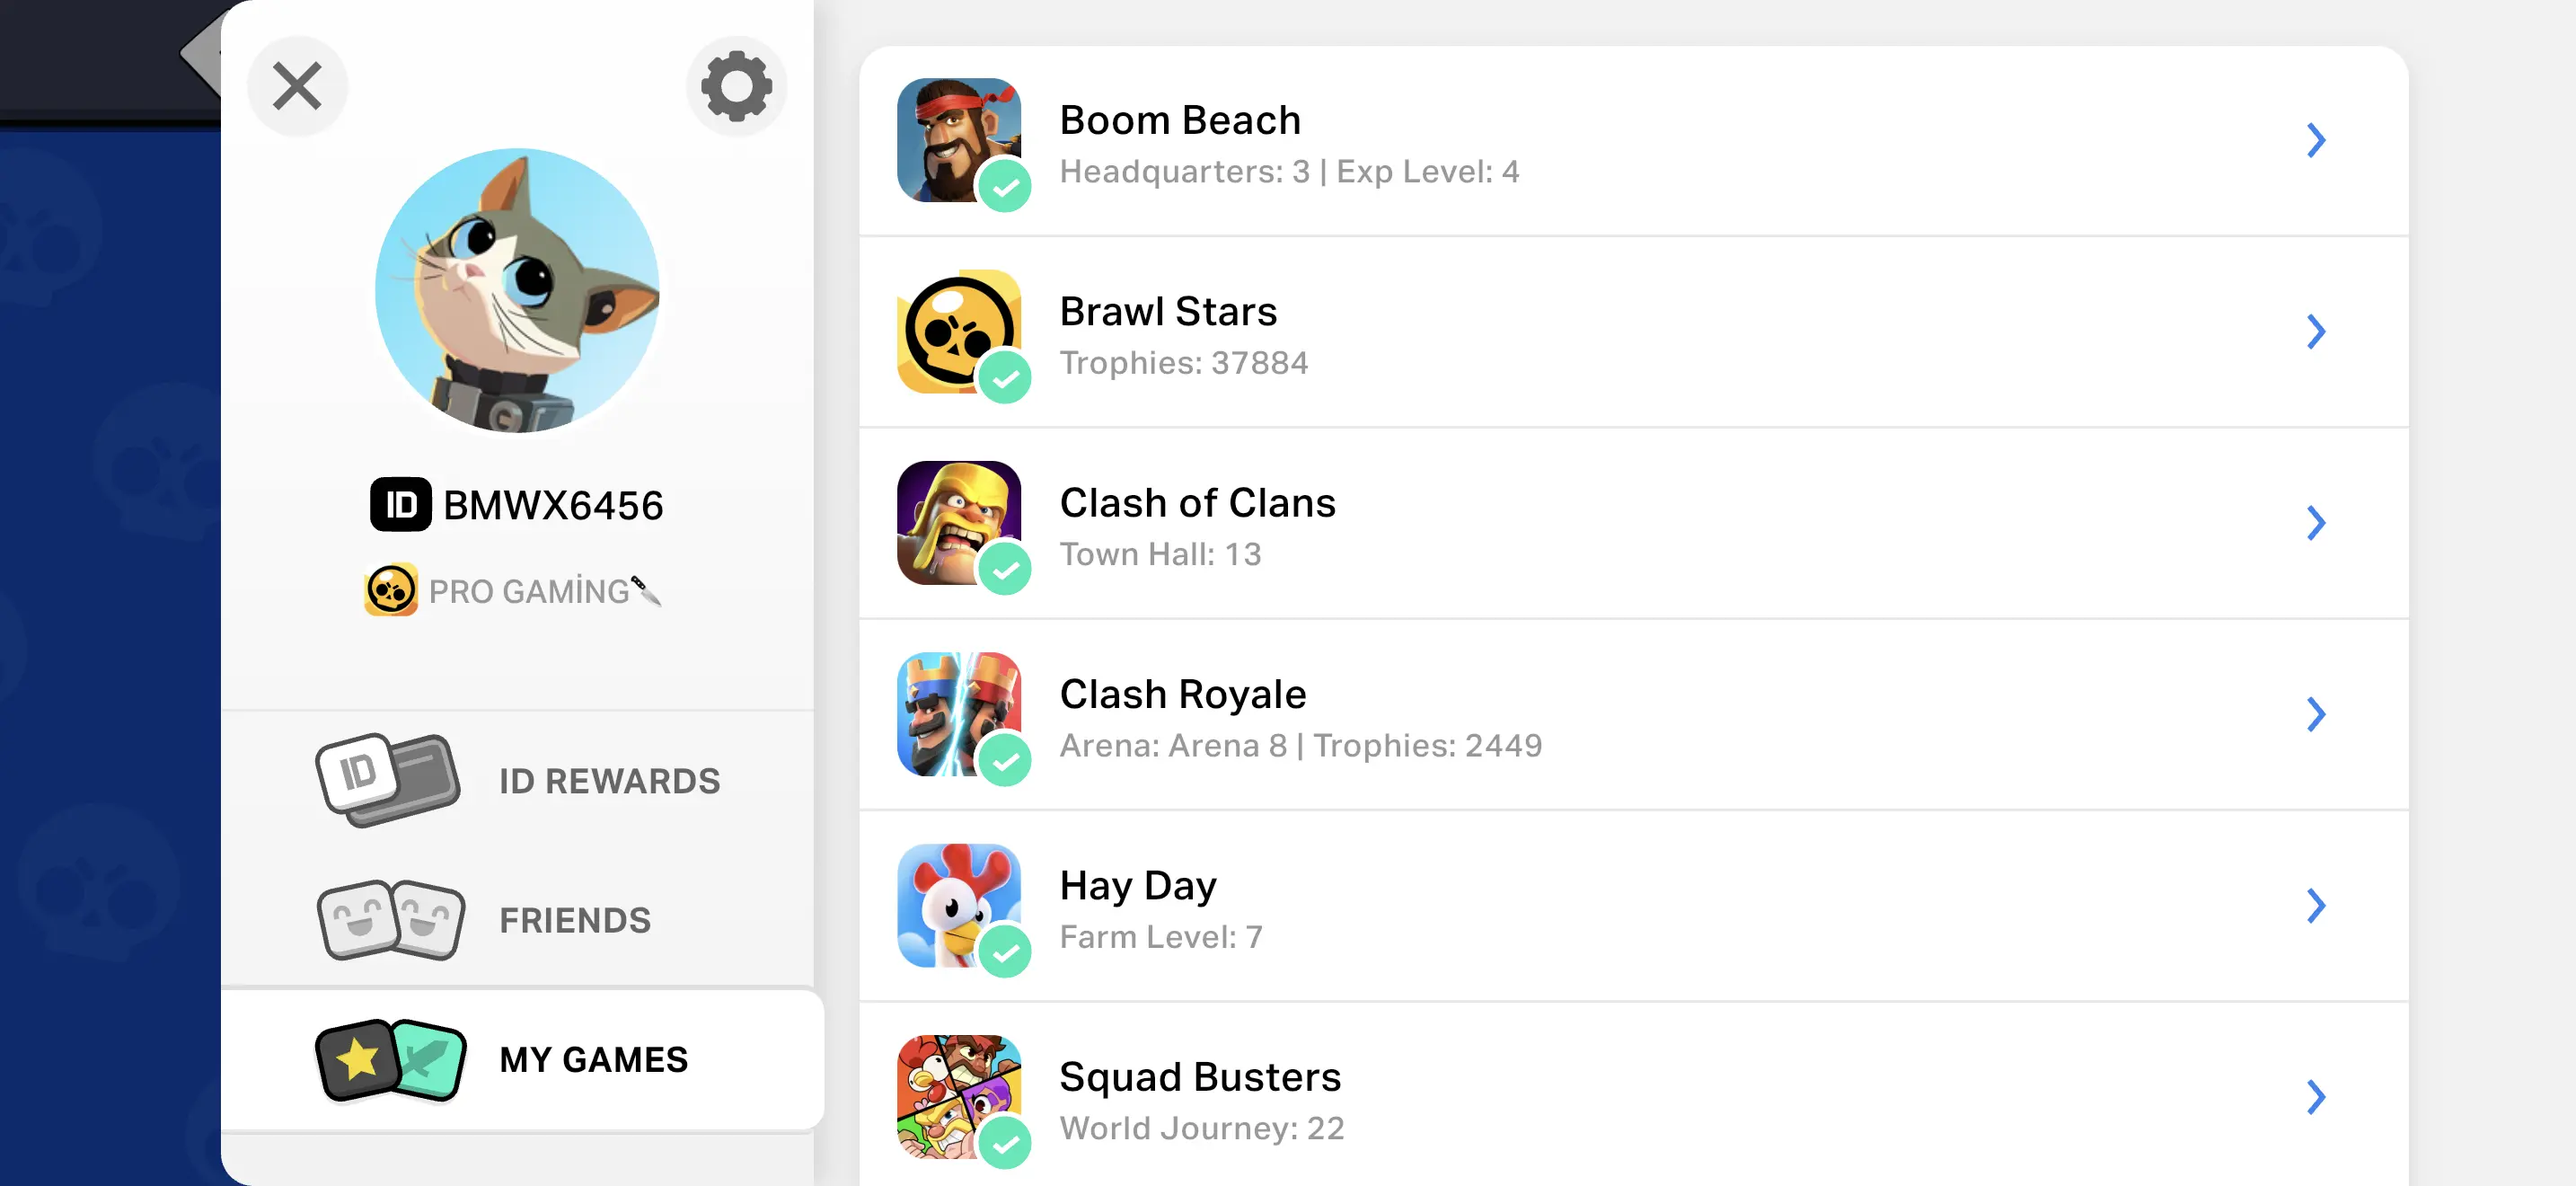Click the Clash Royale game icon
Viewport: 2576px width, 1186px height.
click(958, 714)
